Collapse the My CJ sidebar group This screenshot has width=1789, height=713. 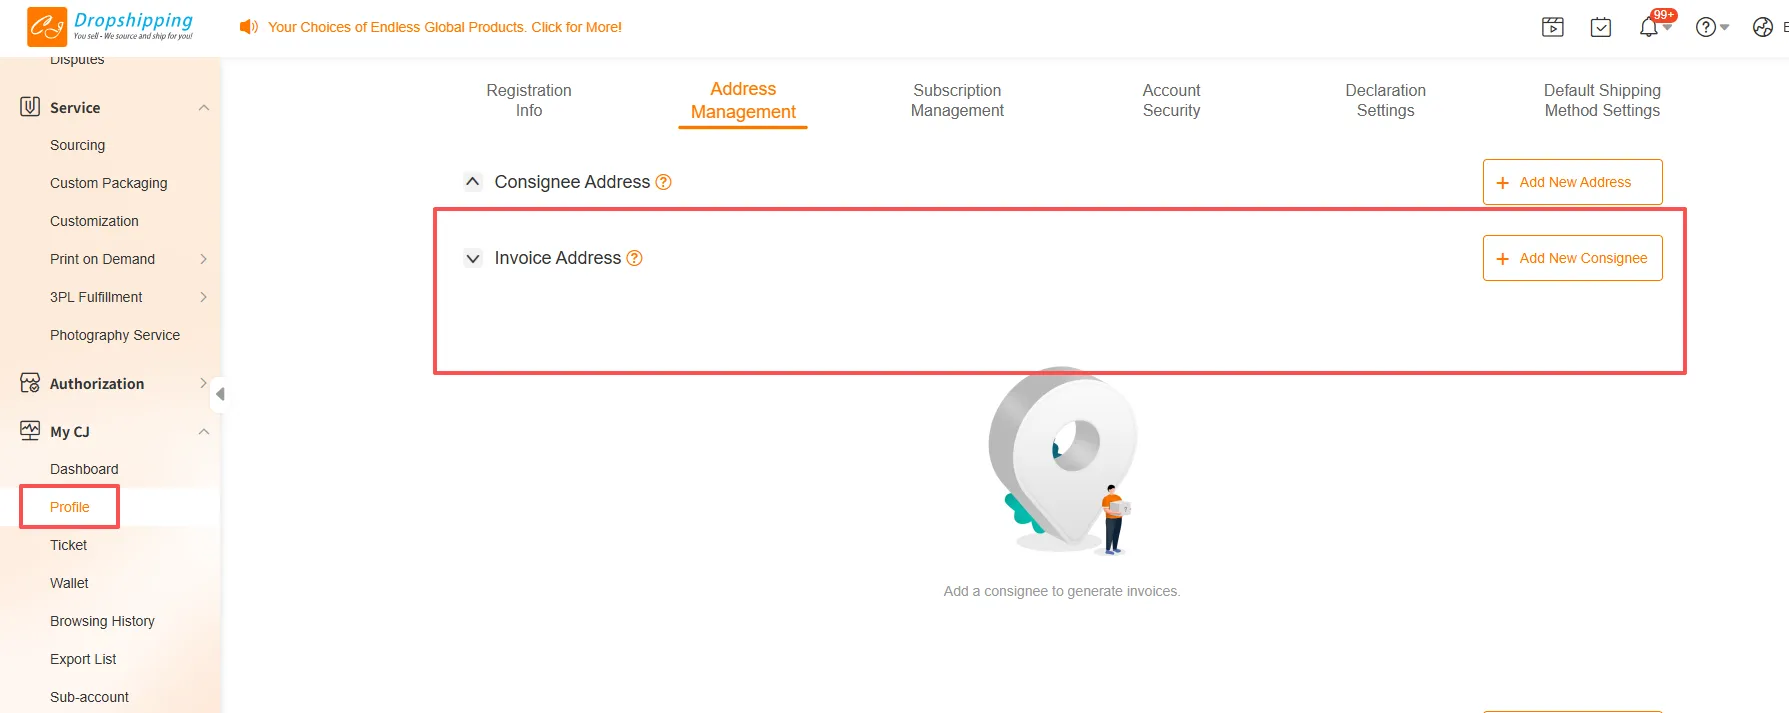[x=203, y=432]
